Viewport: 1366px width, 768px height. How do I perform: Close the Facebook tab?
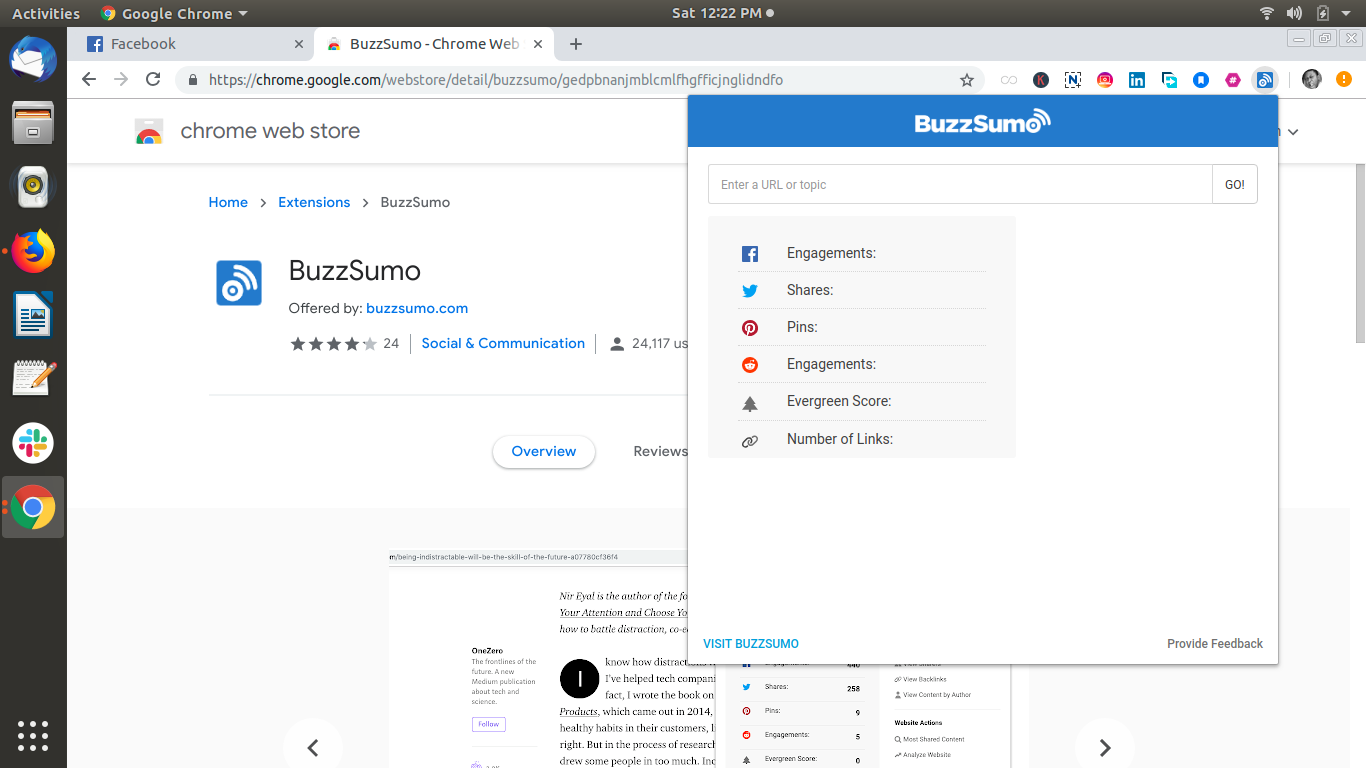(299, 44)
